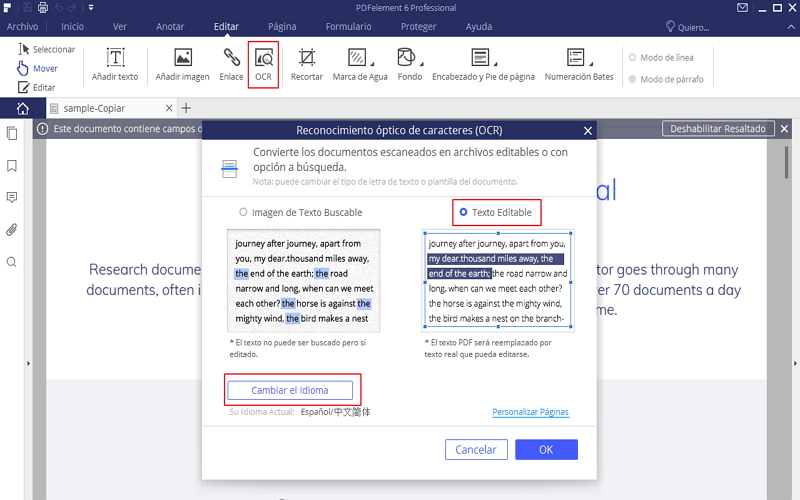Switch to the Inicio tab

point(72,27)
